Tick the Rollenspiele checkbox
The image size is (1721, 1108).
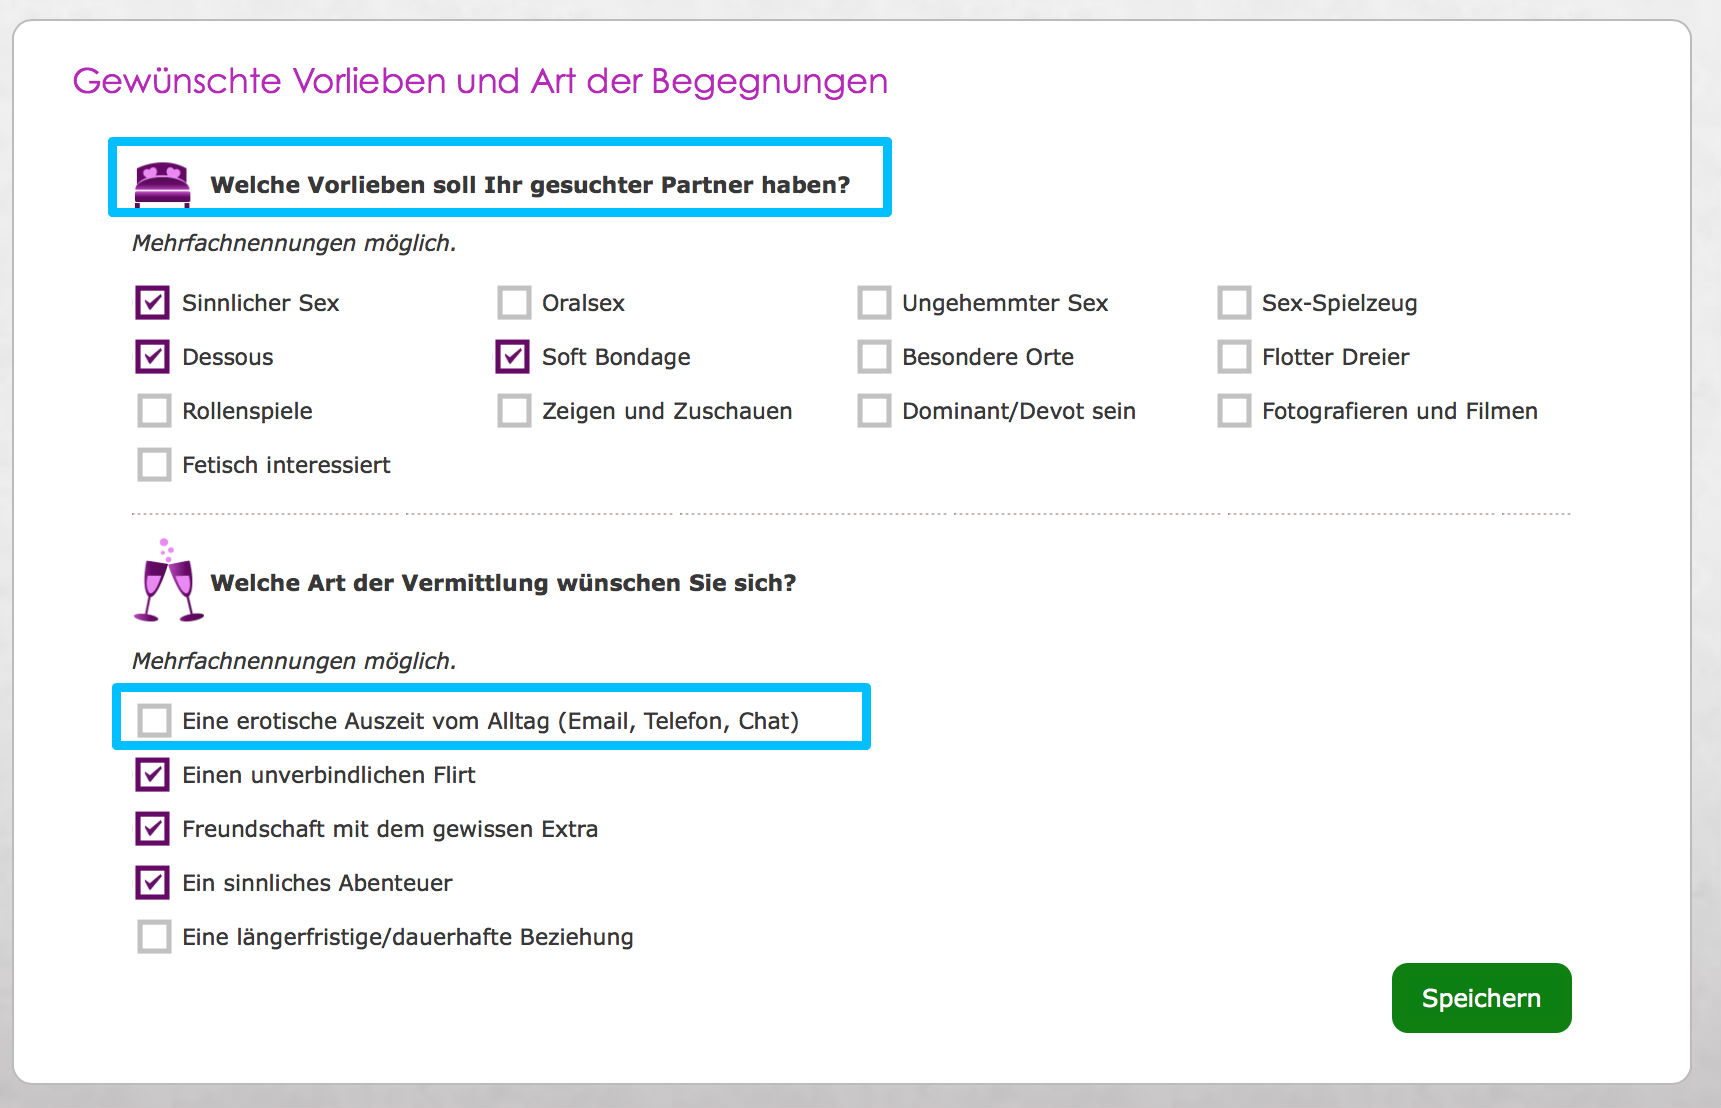154,410
